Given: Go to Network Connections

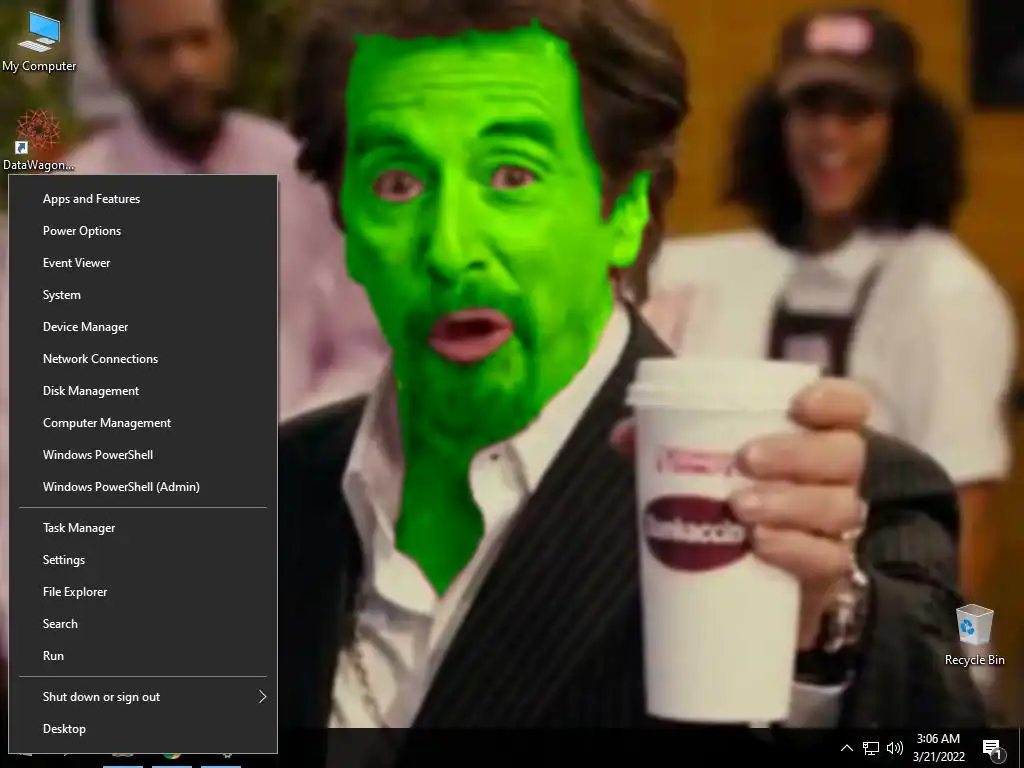Looking at the screenshot, I should [x=143, y=359].
